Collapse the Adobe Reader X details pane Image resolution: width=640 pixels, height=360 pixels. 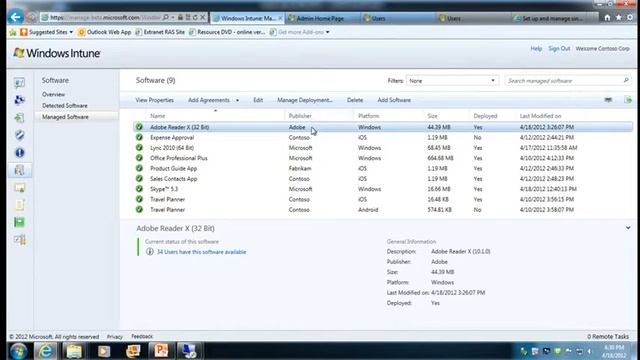coord(628,228)
